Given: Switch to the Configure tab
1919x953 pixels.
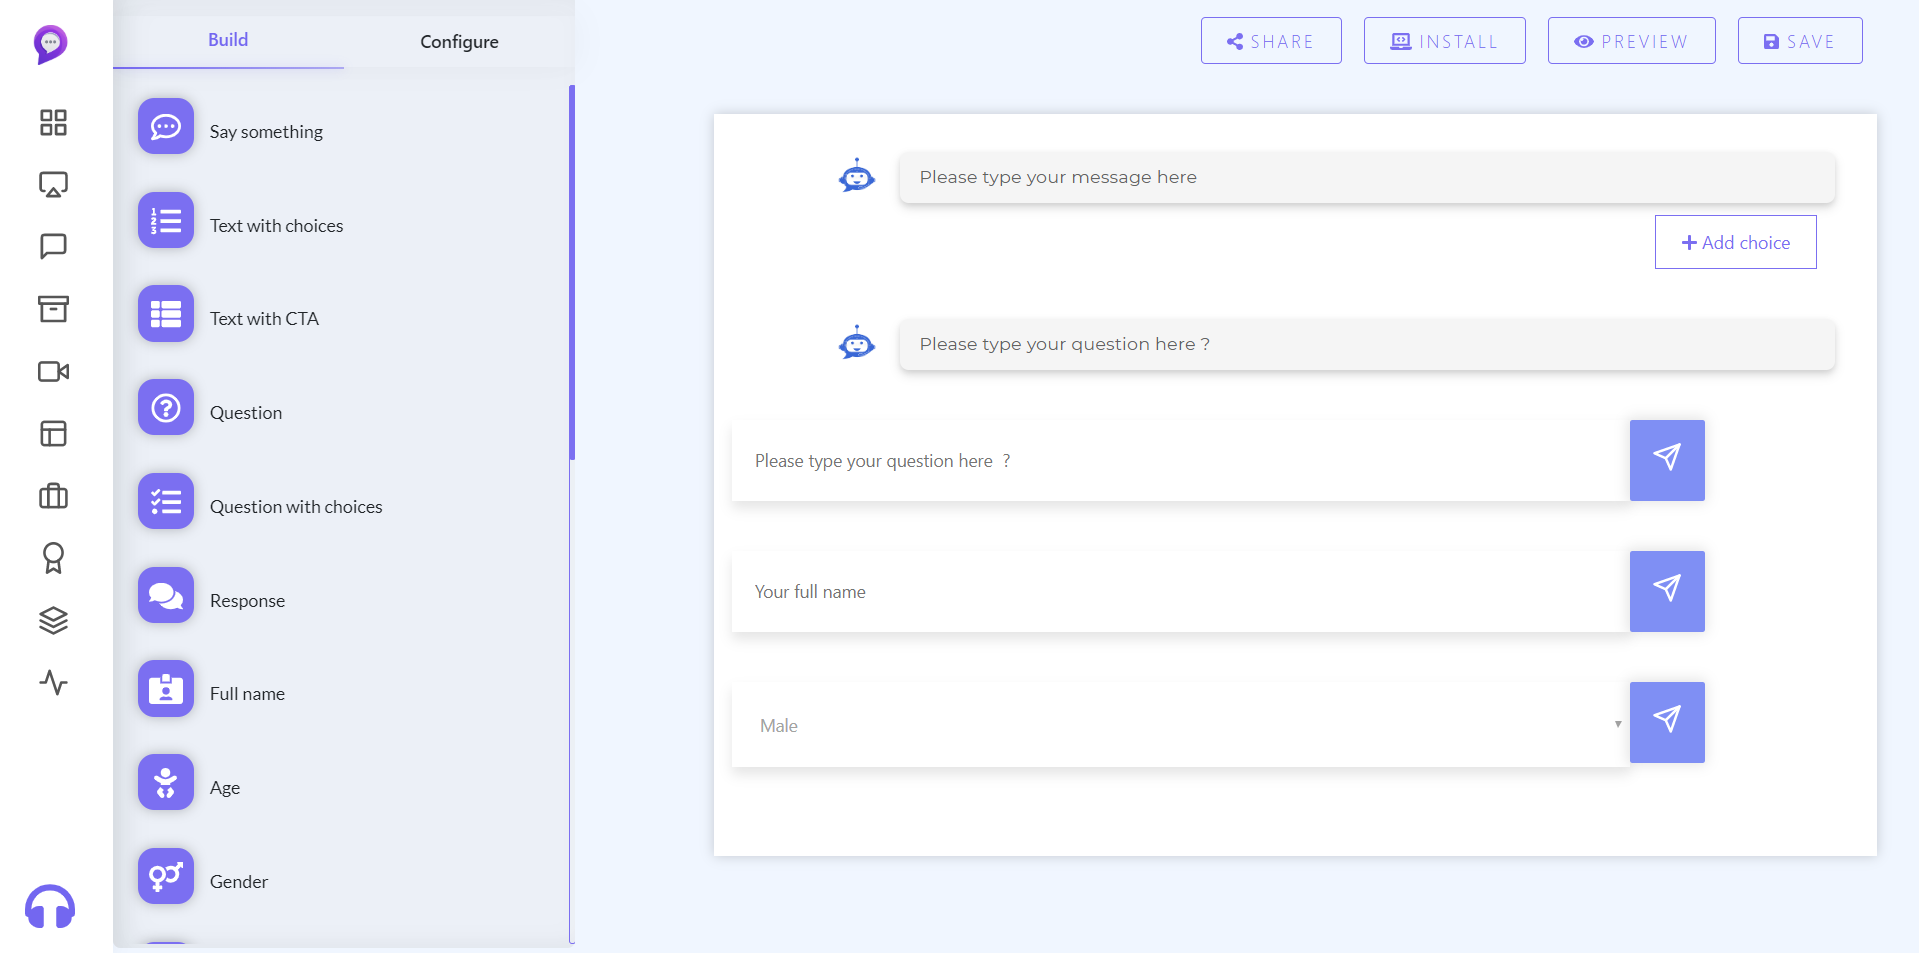Looking at the screenshot, I should click(x=459, y=42).
